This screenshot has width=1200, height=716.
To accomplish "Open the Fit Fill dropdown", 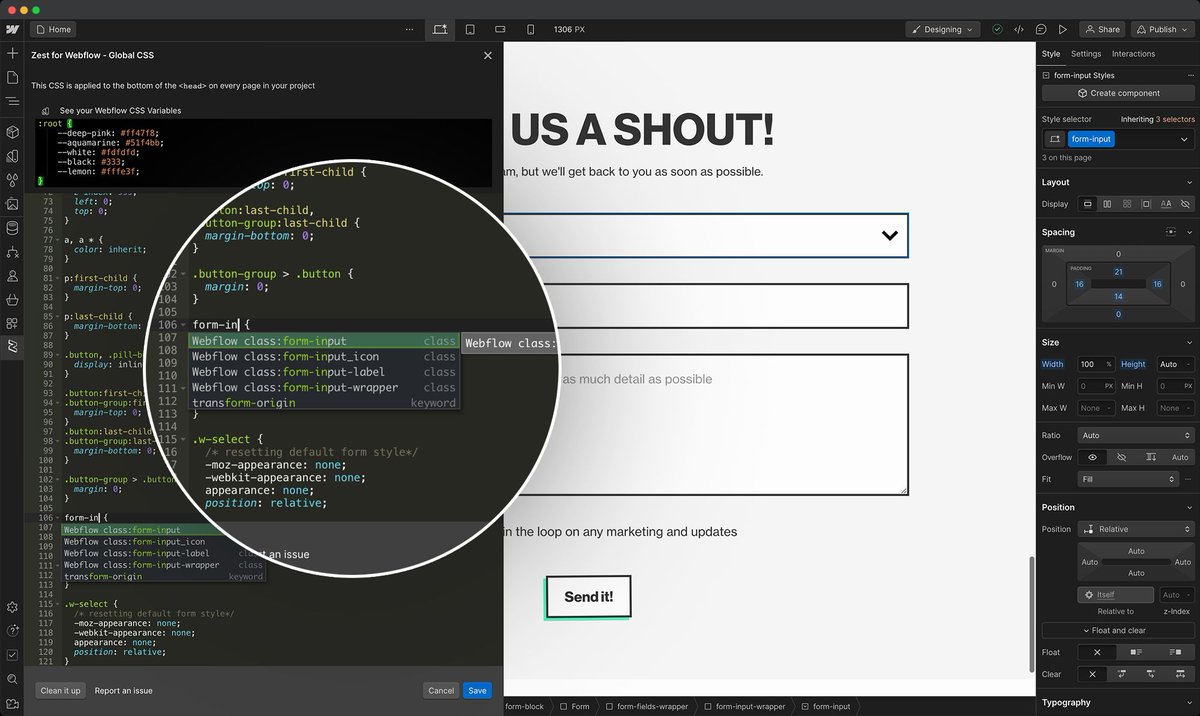I will (1127, 479).
